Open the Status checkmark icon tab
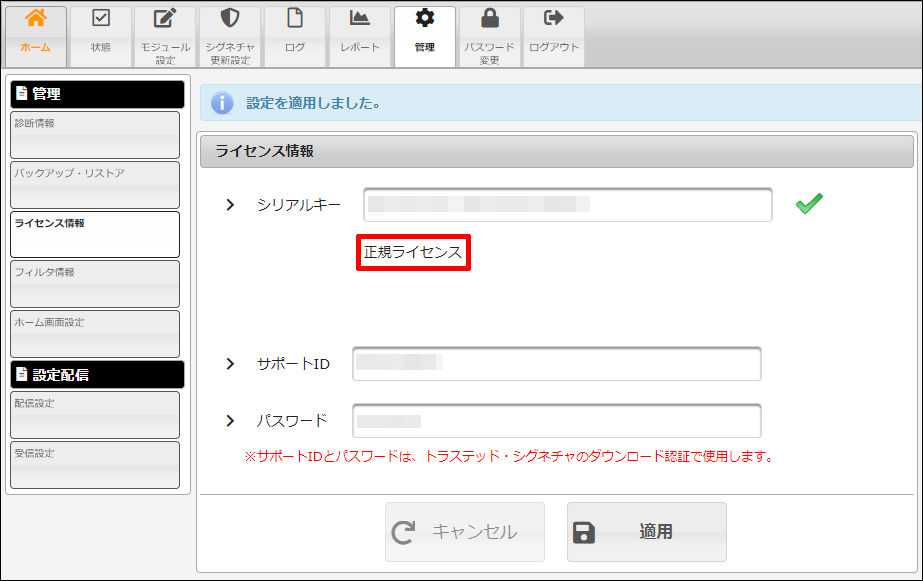 101,18
